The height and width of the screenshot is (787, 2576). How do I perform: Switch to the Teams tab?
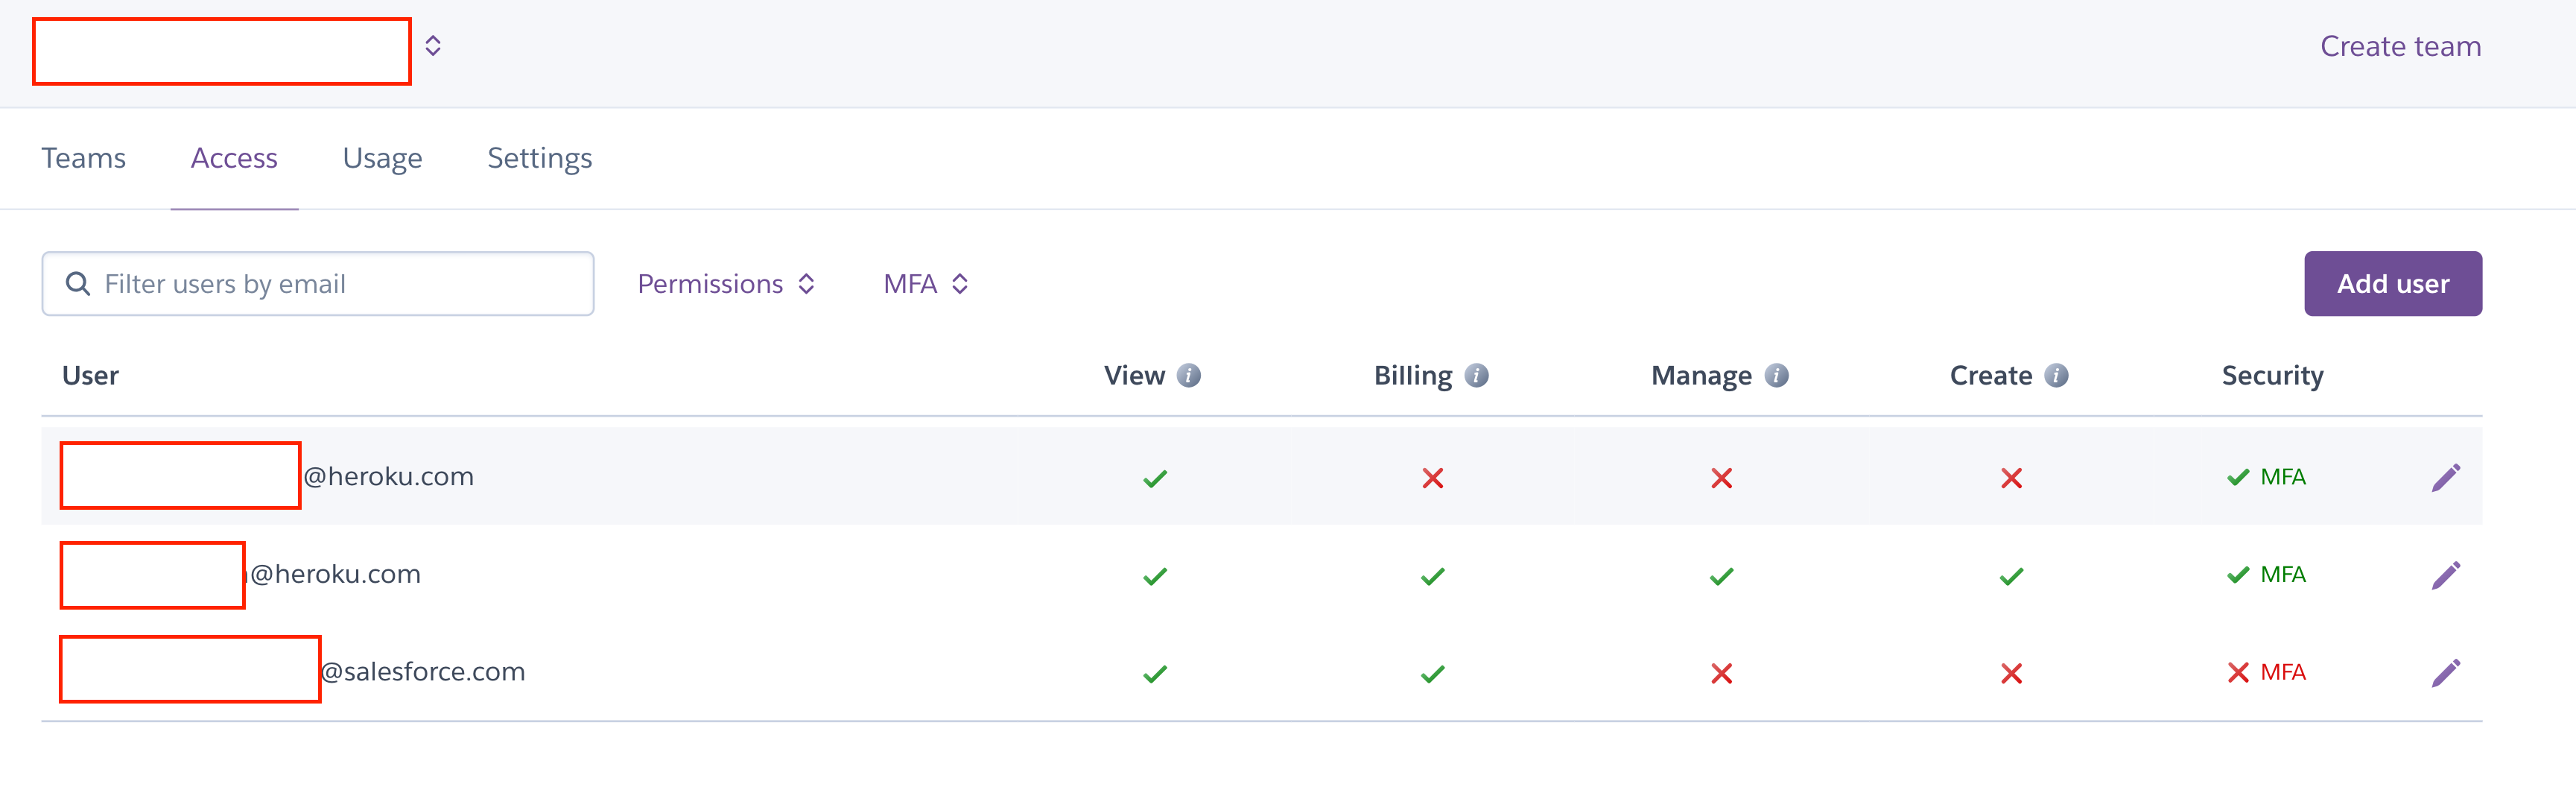coord(83,158)
